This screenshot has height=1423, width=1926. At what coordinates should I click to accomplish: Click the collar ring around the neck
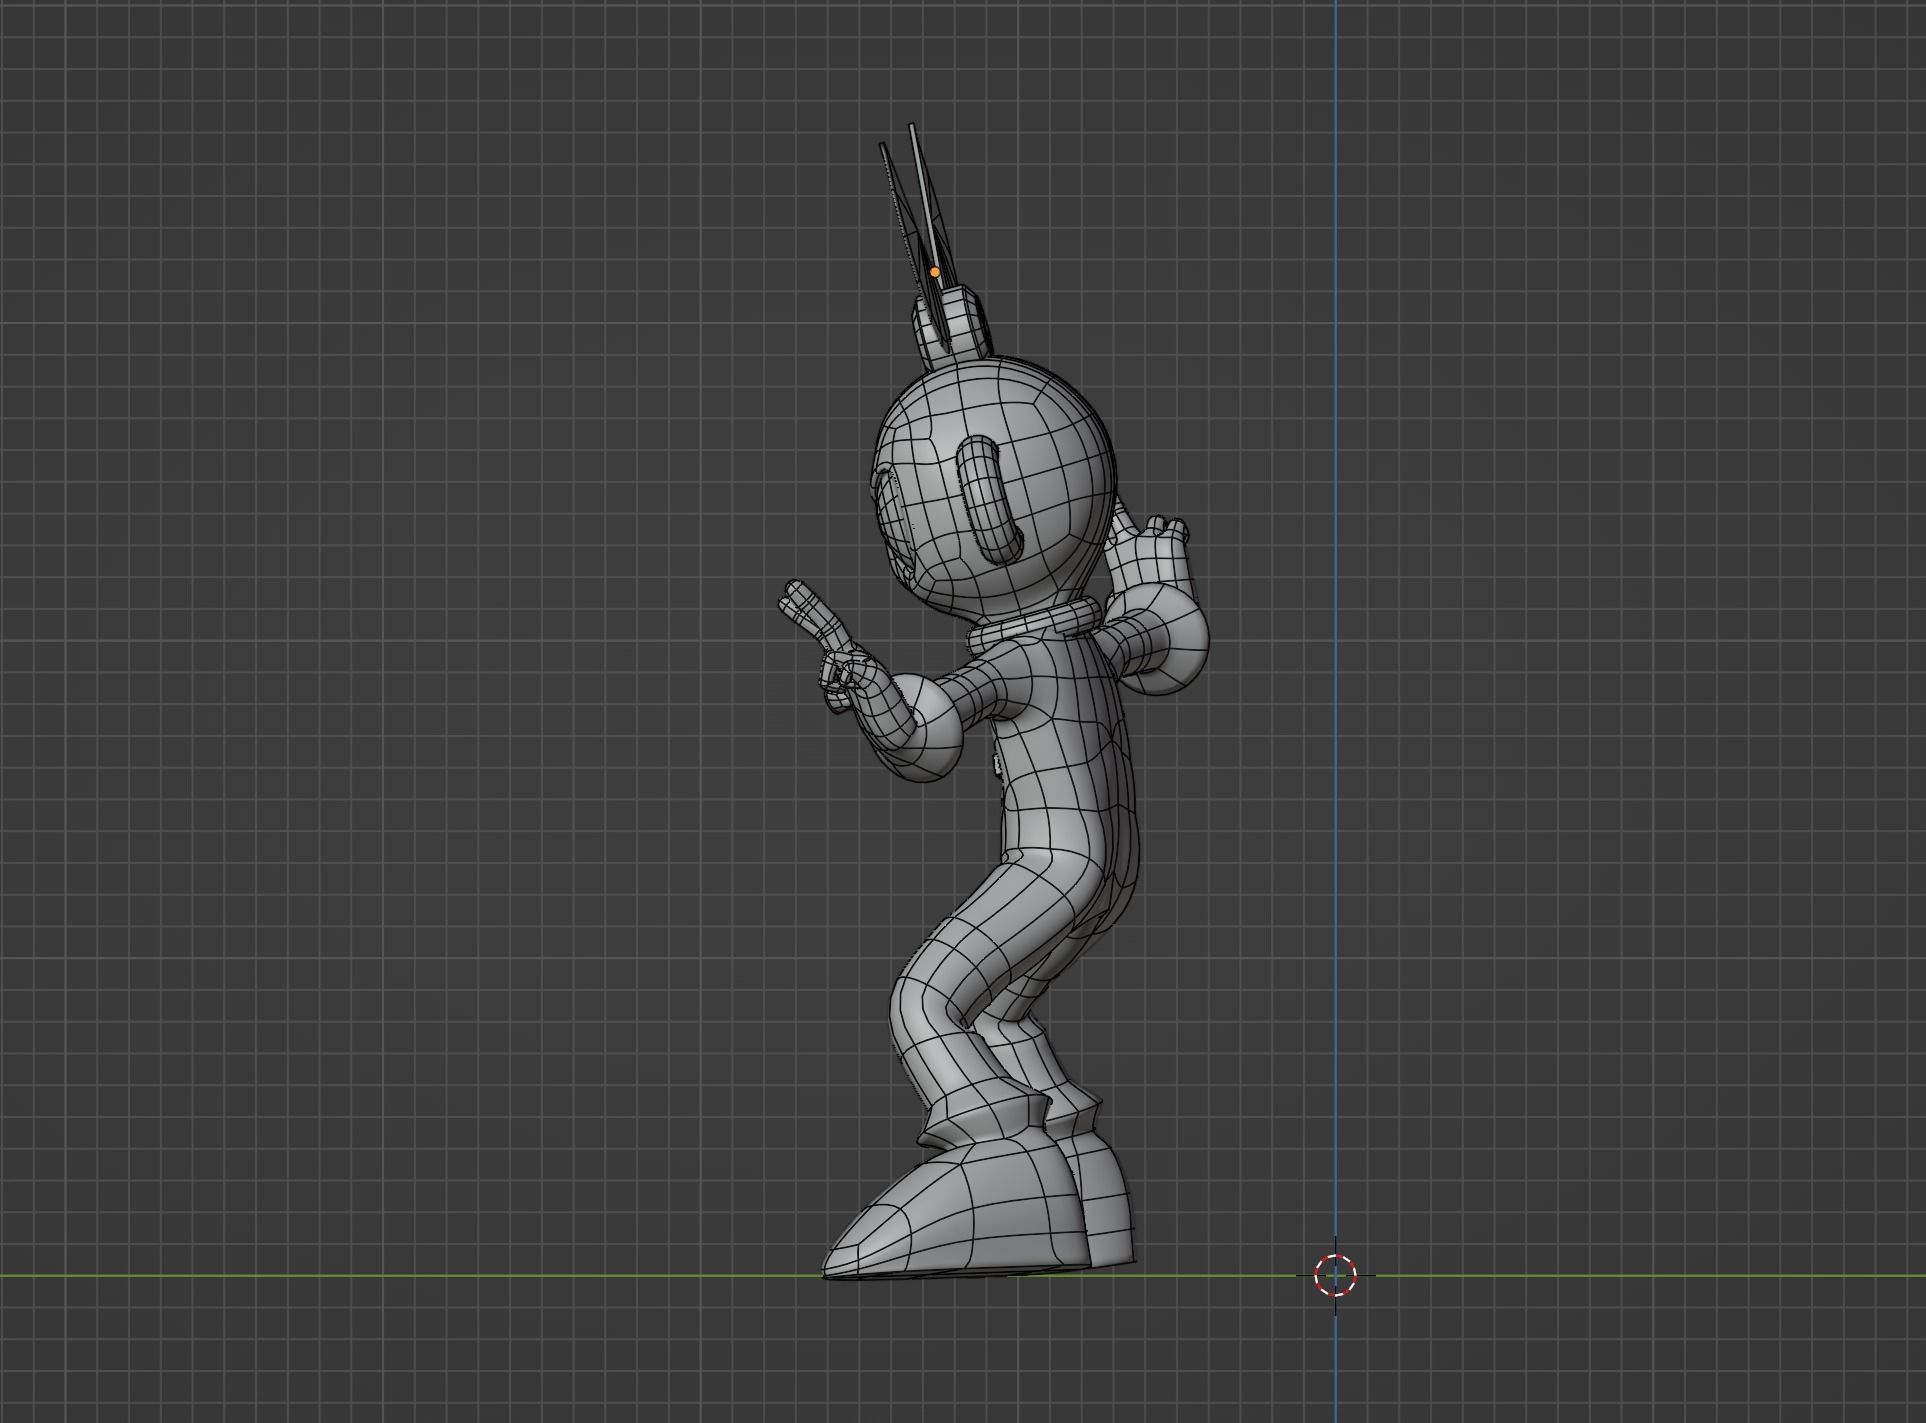[1033, 625]
